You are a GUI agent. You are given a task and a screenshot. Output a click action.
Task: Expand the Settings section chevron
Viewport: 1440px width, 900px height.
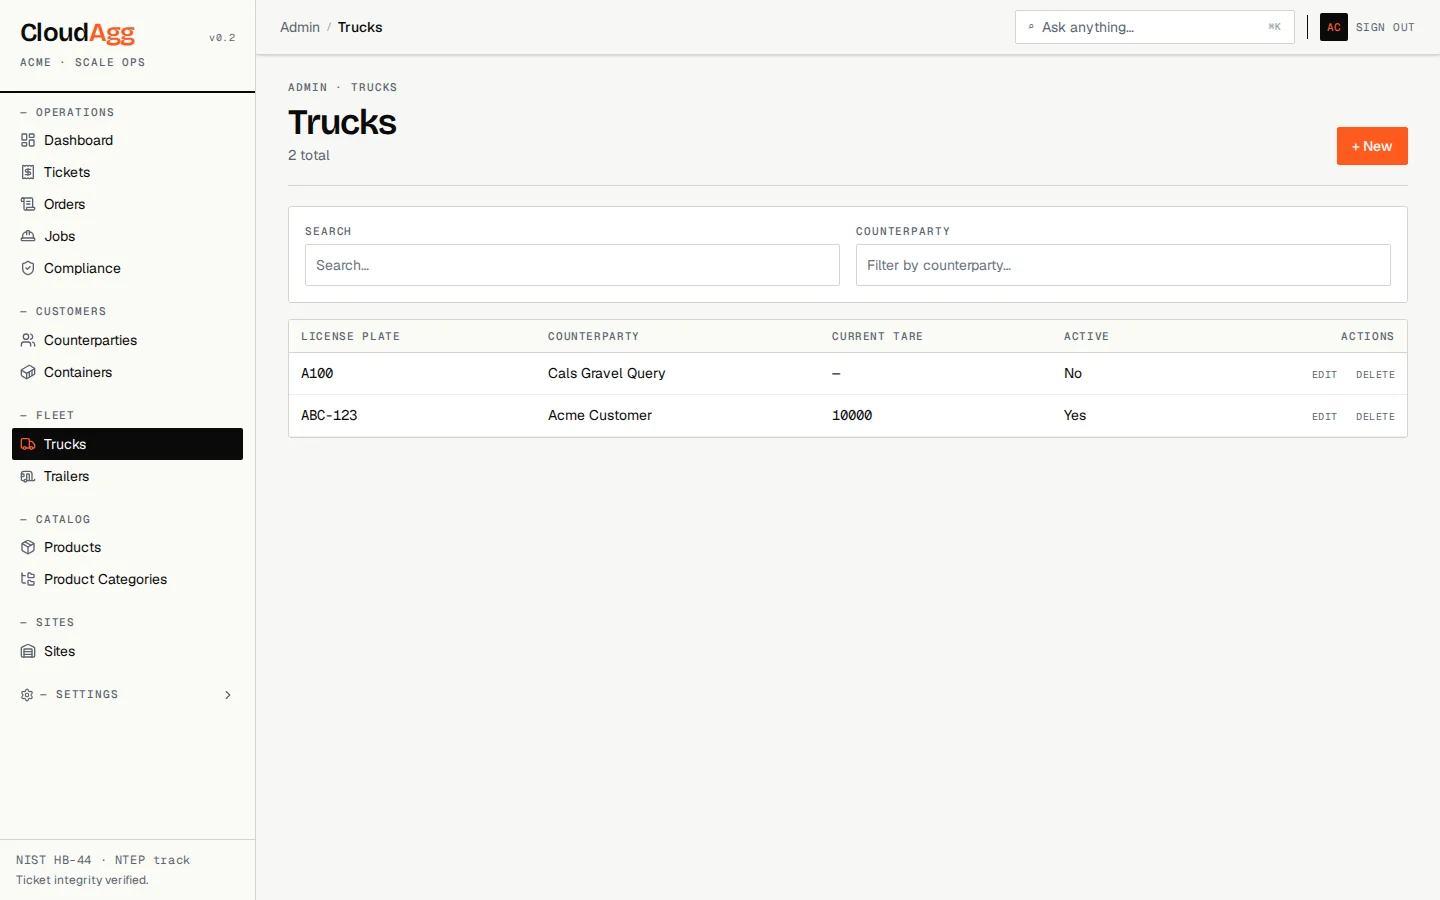(x=228, y=694)
